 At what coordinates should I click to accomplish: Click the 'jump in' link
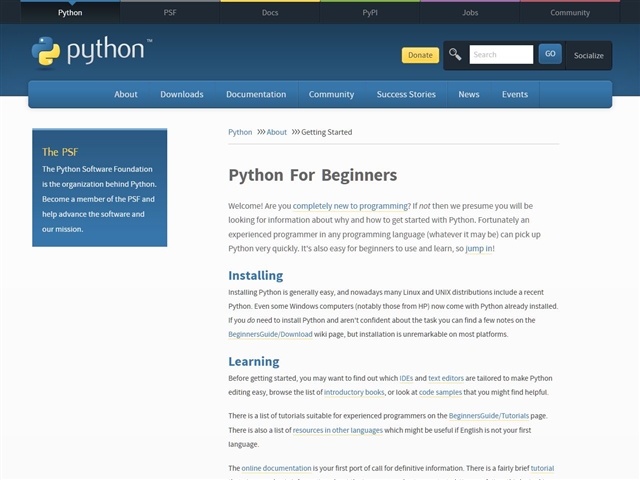pyautogui.click(x=479, y=249)
